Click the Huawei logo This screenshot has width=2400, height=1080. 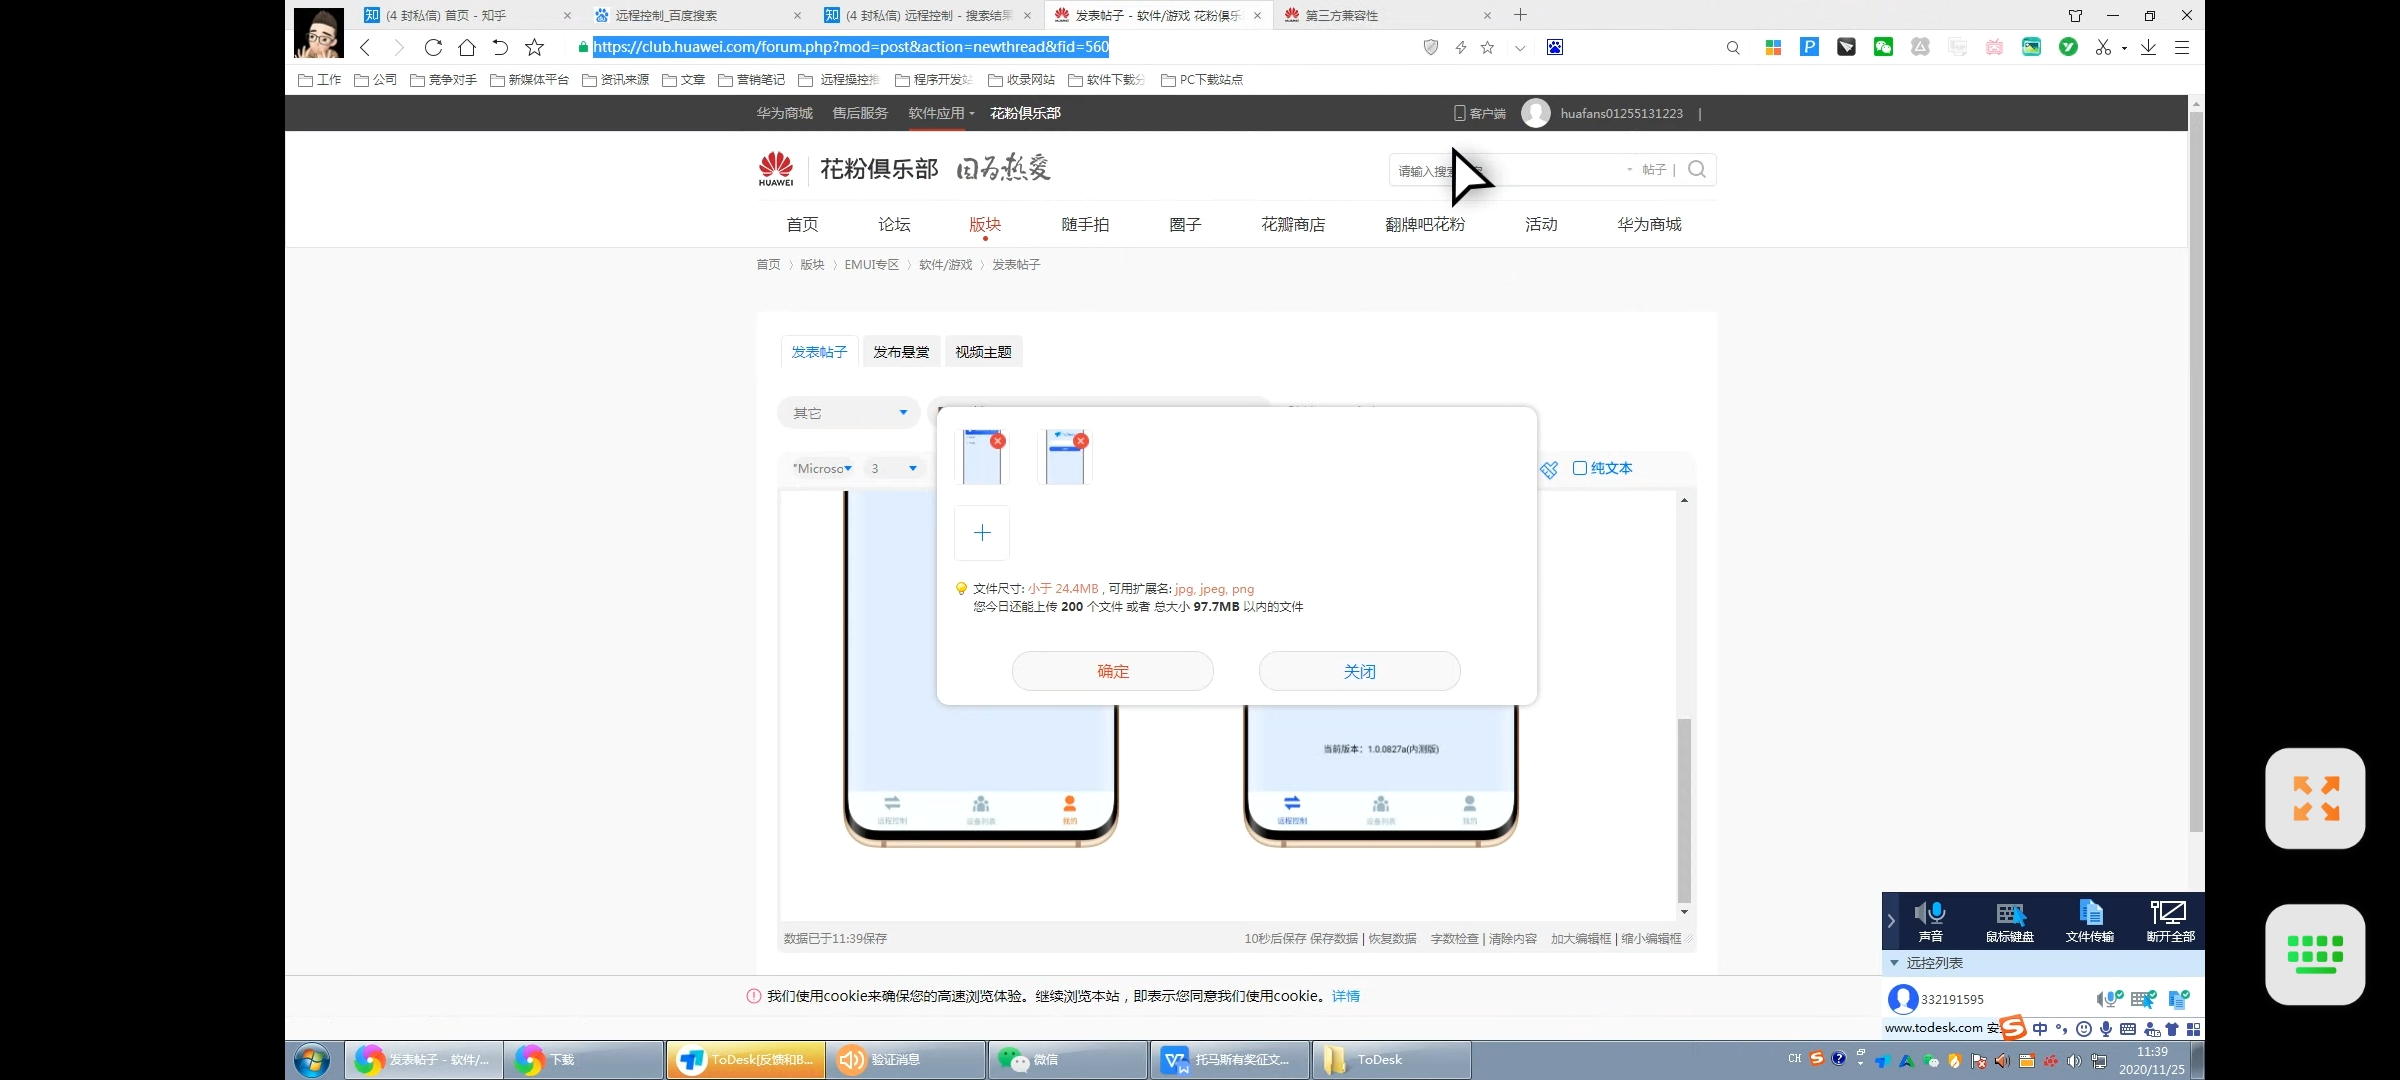tap(776, 169)
